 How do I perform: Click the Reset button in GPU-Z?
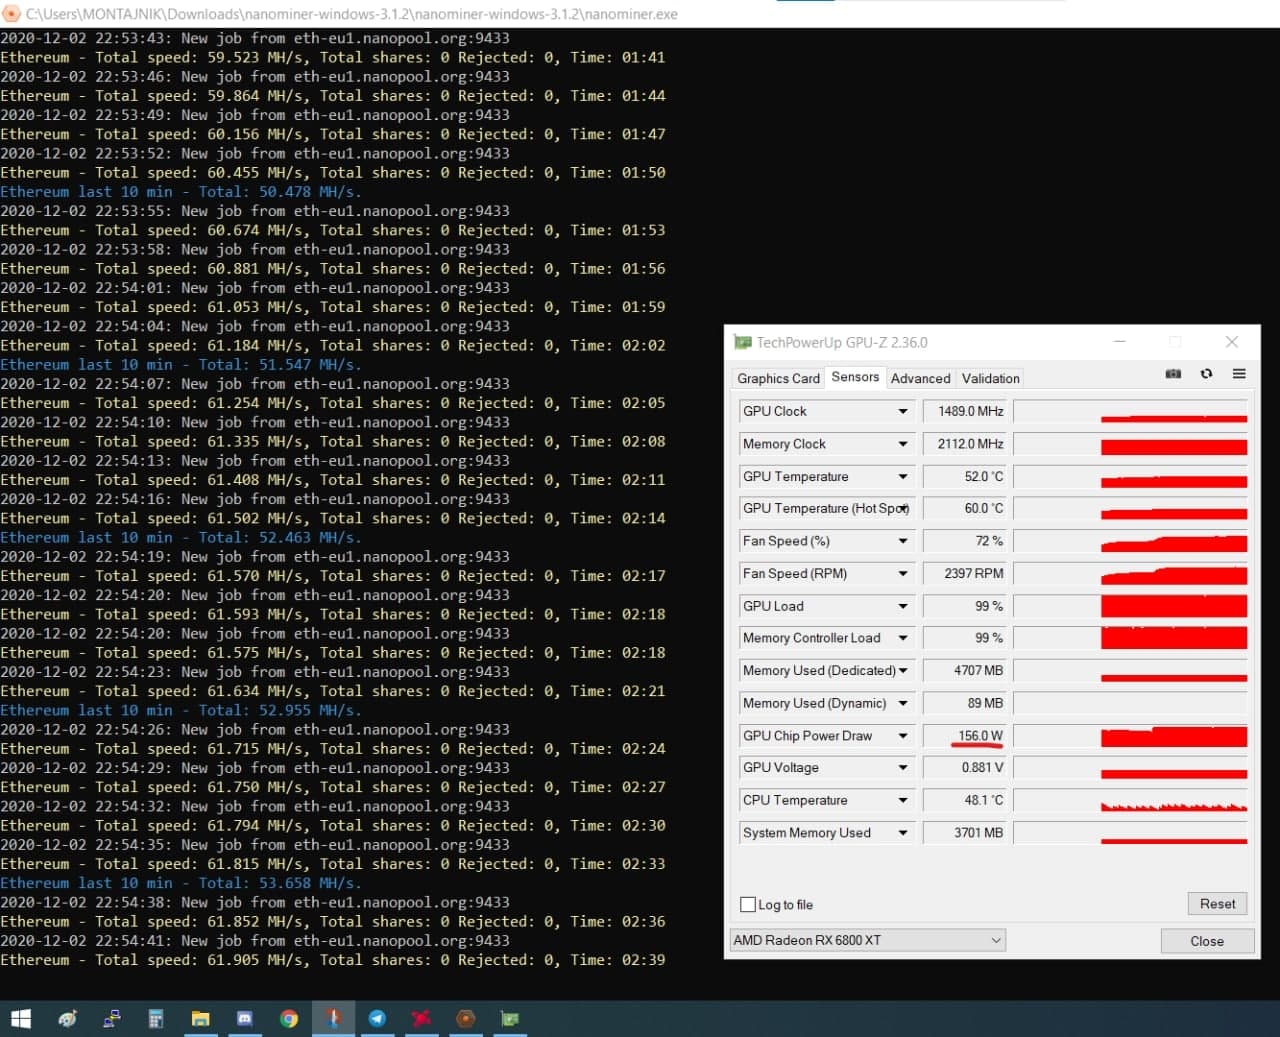pyautogui.click(x=1217, y=903)
